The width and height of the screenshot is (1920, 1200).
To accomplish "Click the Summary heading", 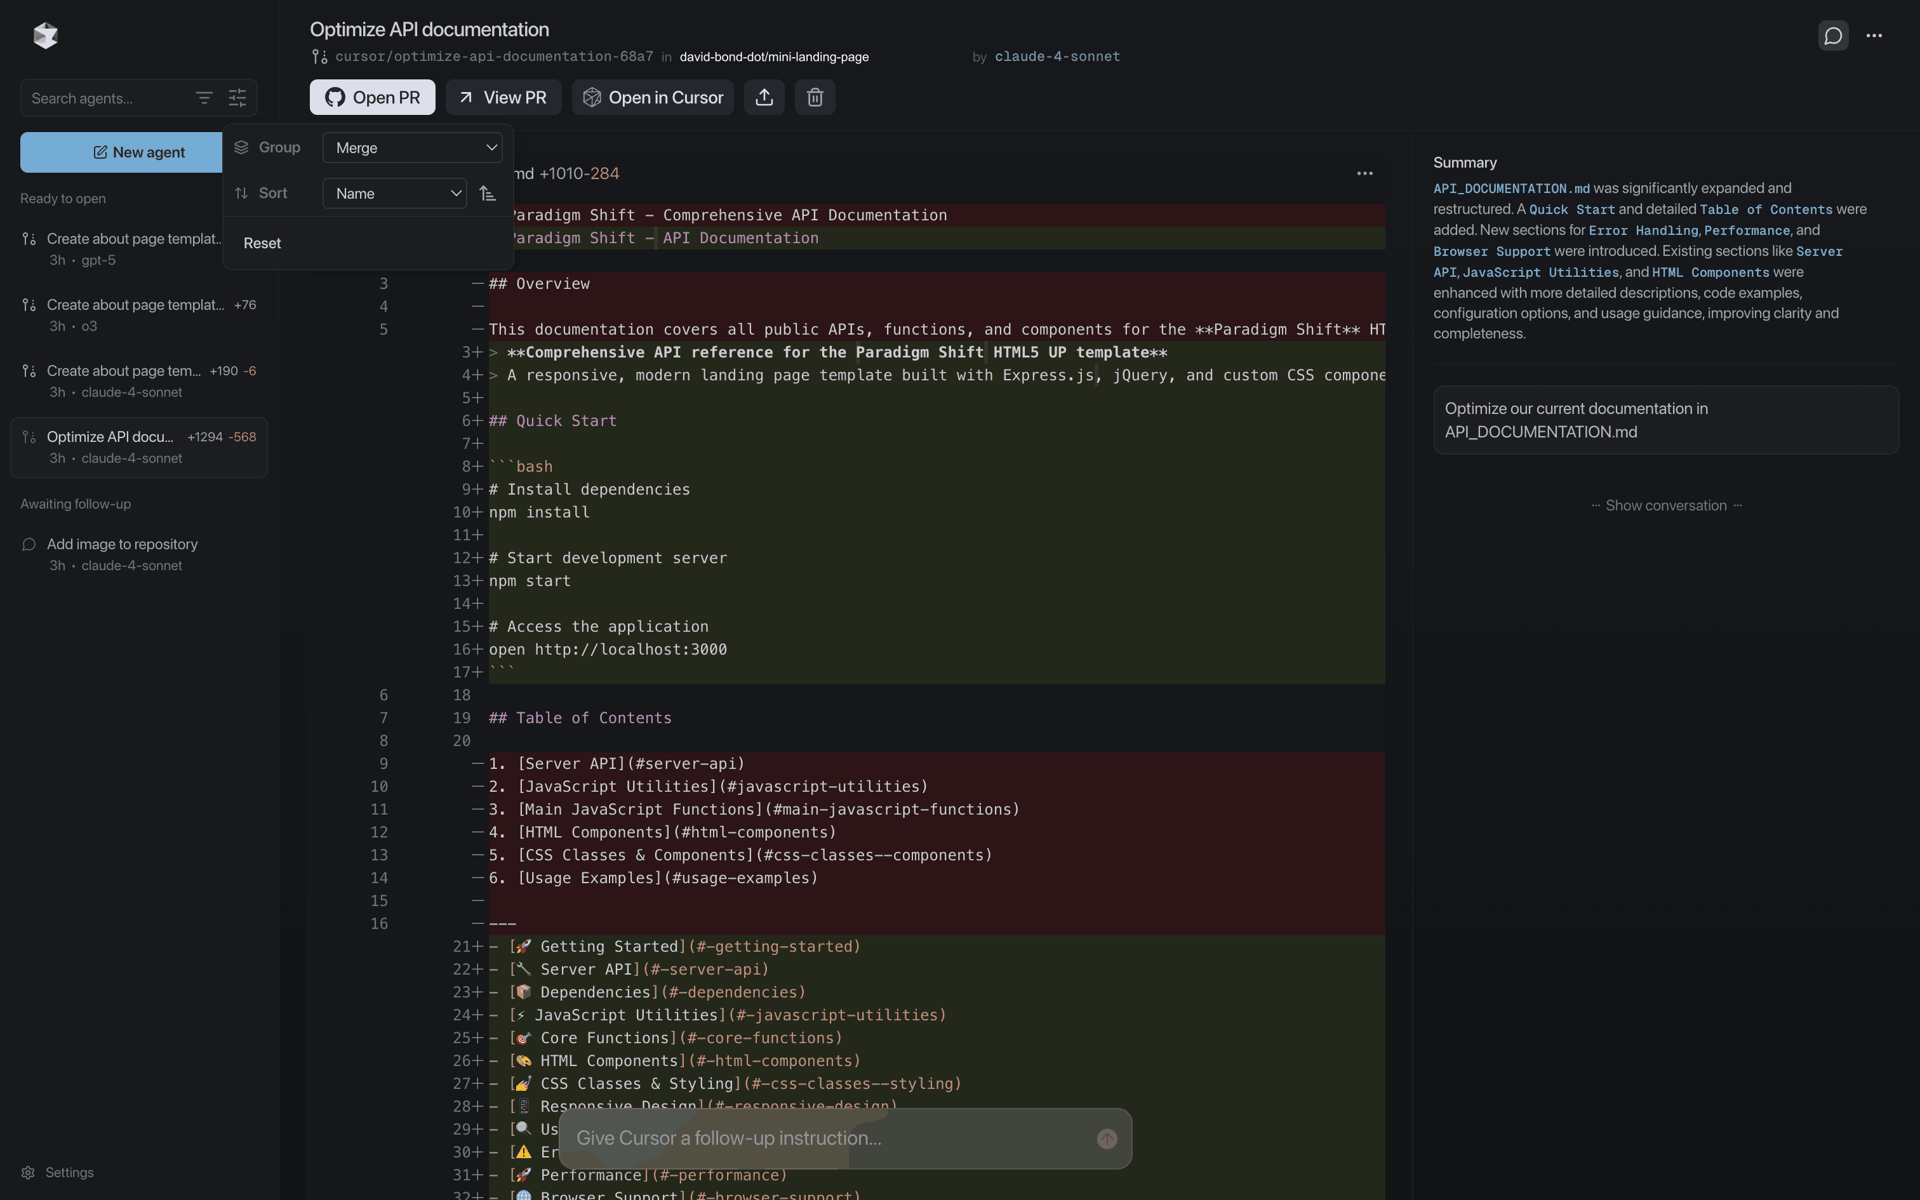I will click(1465, 162).
